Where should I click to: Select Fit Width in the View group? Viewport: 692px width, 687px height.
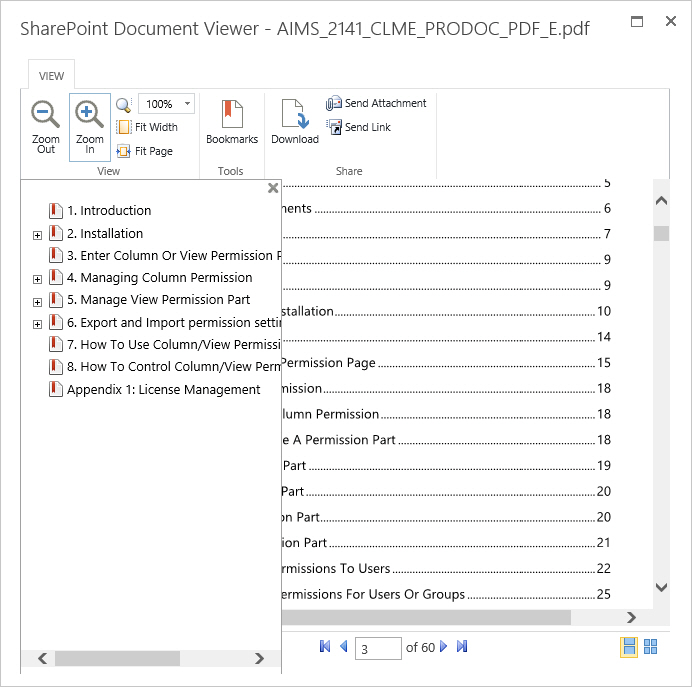(147, 127)
